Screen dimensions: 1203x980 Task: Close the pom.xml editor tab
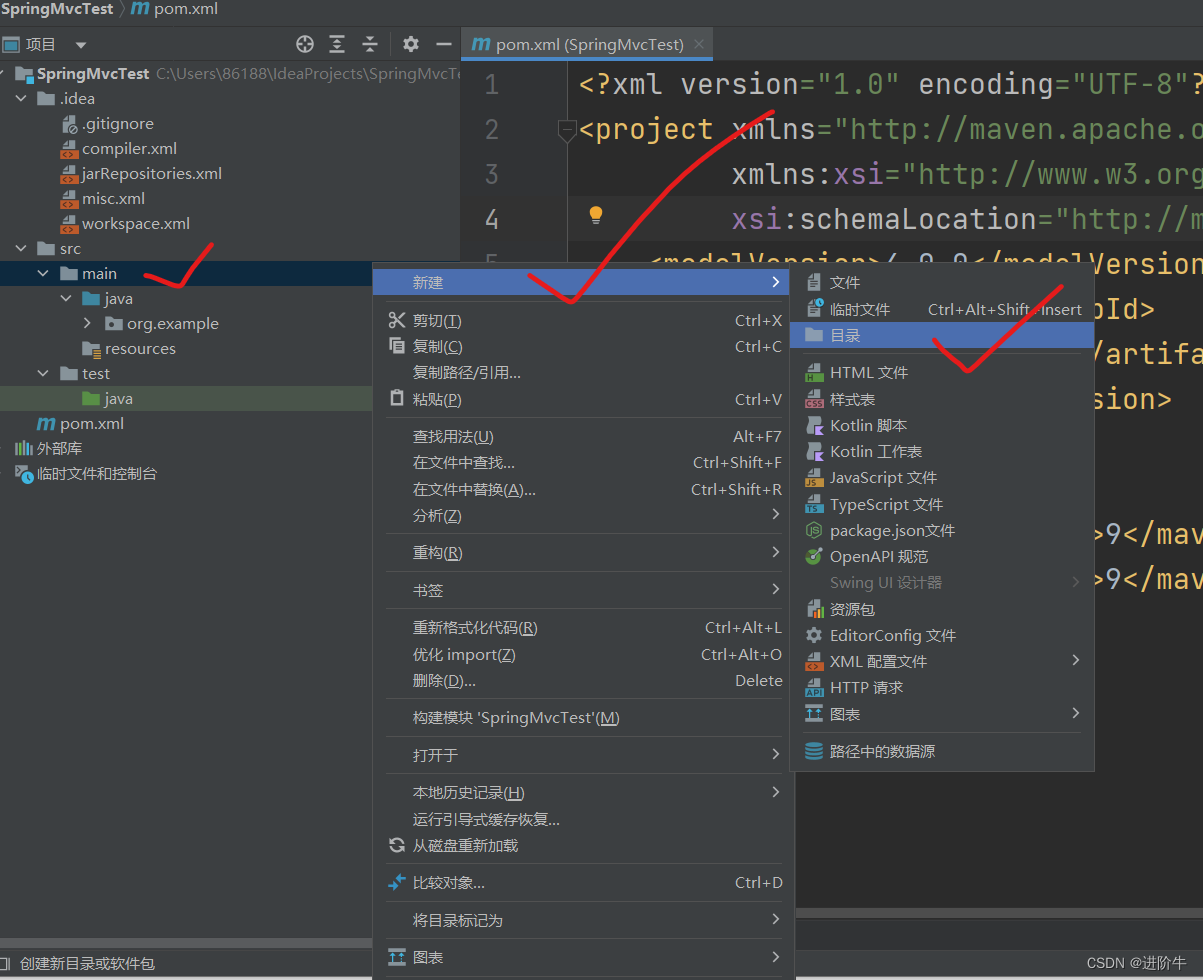pos(698,44)
